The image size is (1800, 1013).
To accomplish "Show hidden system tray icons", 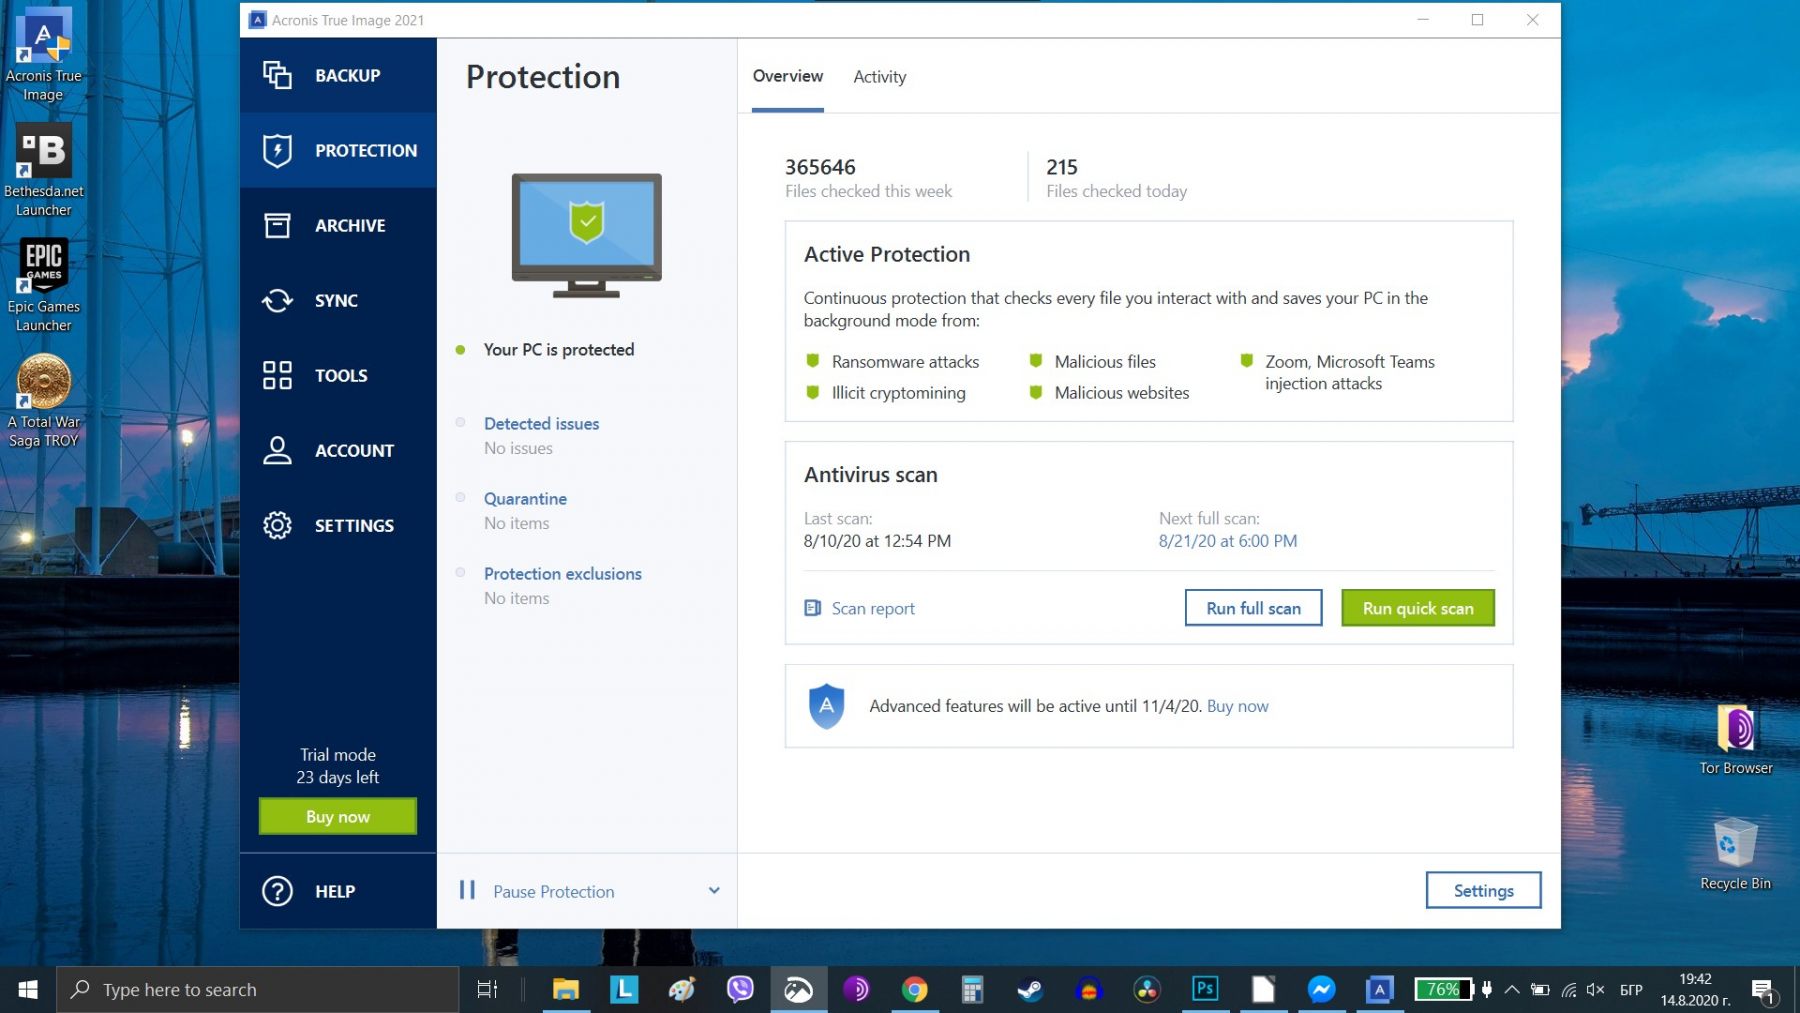I will click(1512, 990).
